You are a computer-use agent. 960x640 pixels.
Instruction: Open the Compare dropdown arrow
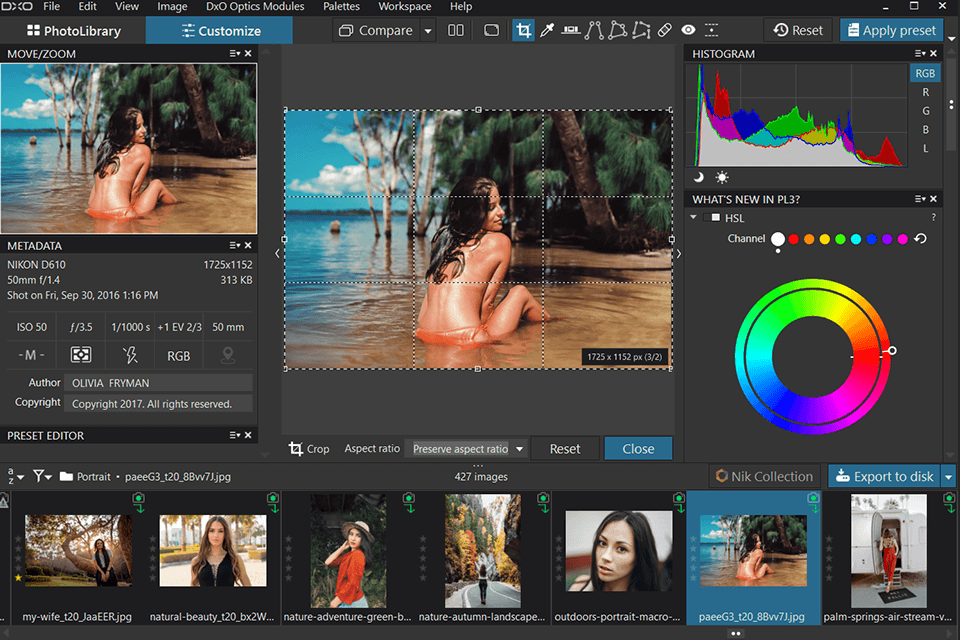click(x=428, y=31)
